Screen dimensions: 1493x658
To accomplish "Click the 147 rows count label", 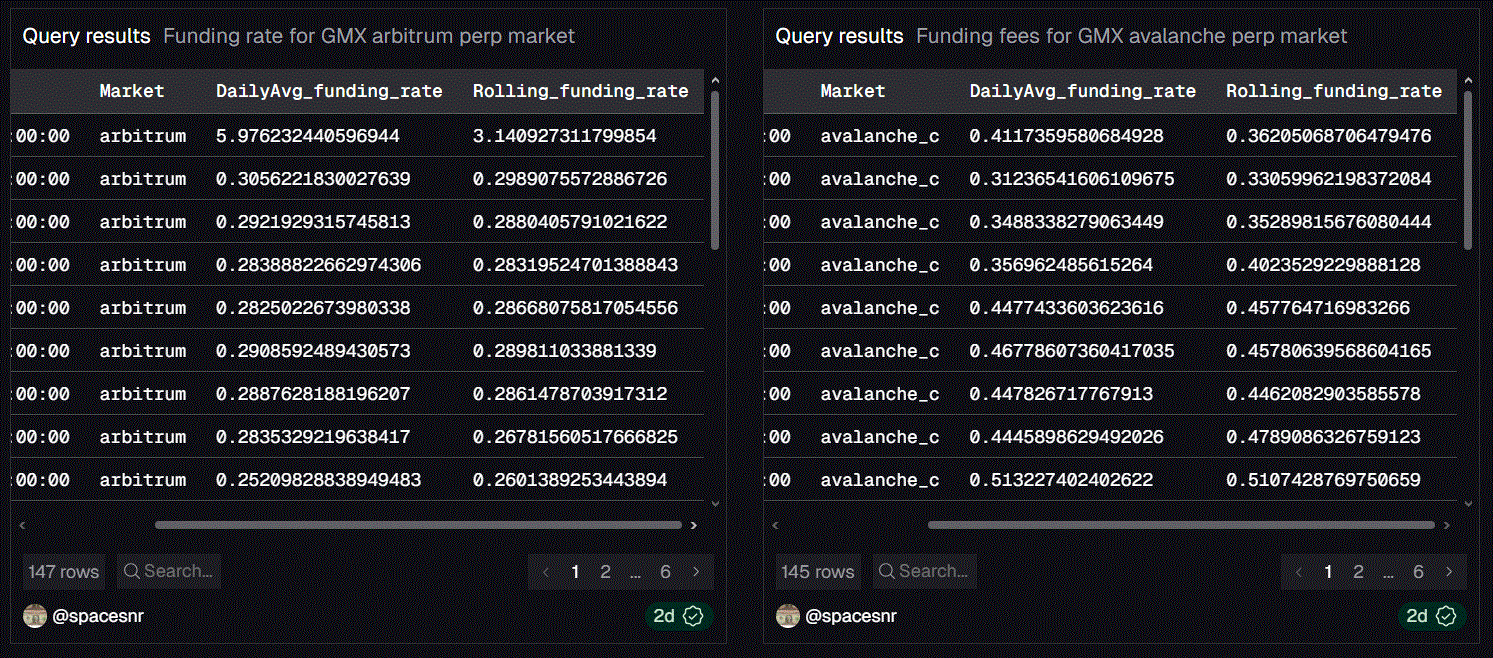I will pos(64,572).
